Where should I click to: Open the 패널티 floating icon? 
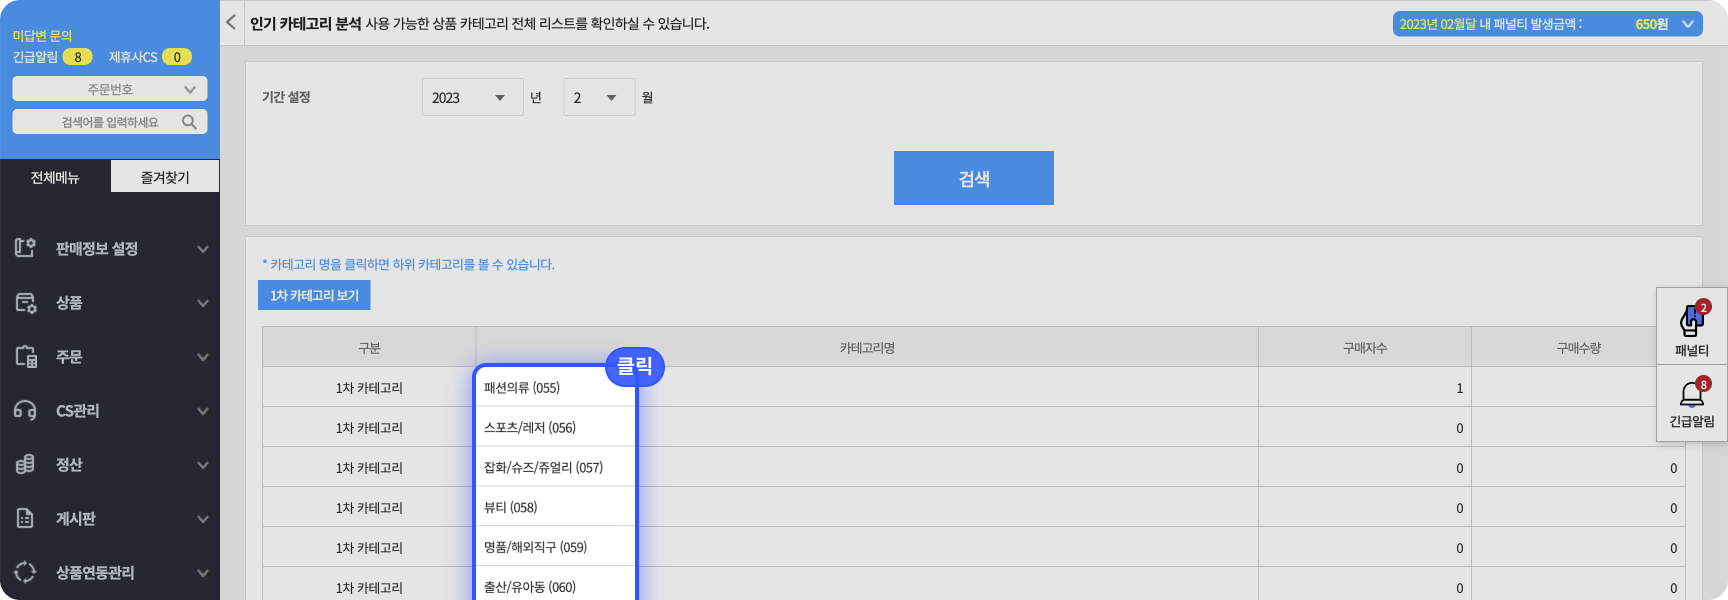pos(1691,323)
